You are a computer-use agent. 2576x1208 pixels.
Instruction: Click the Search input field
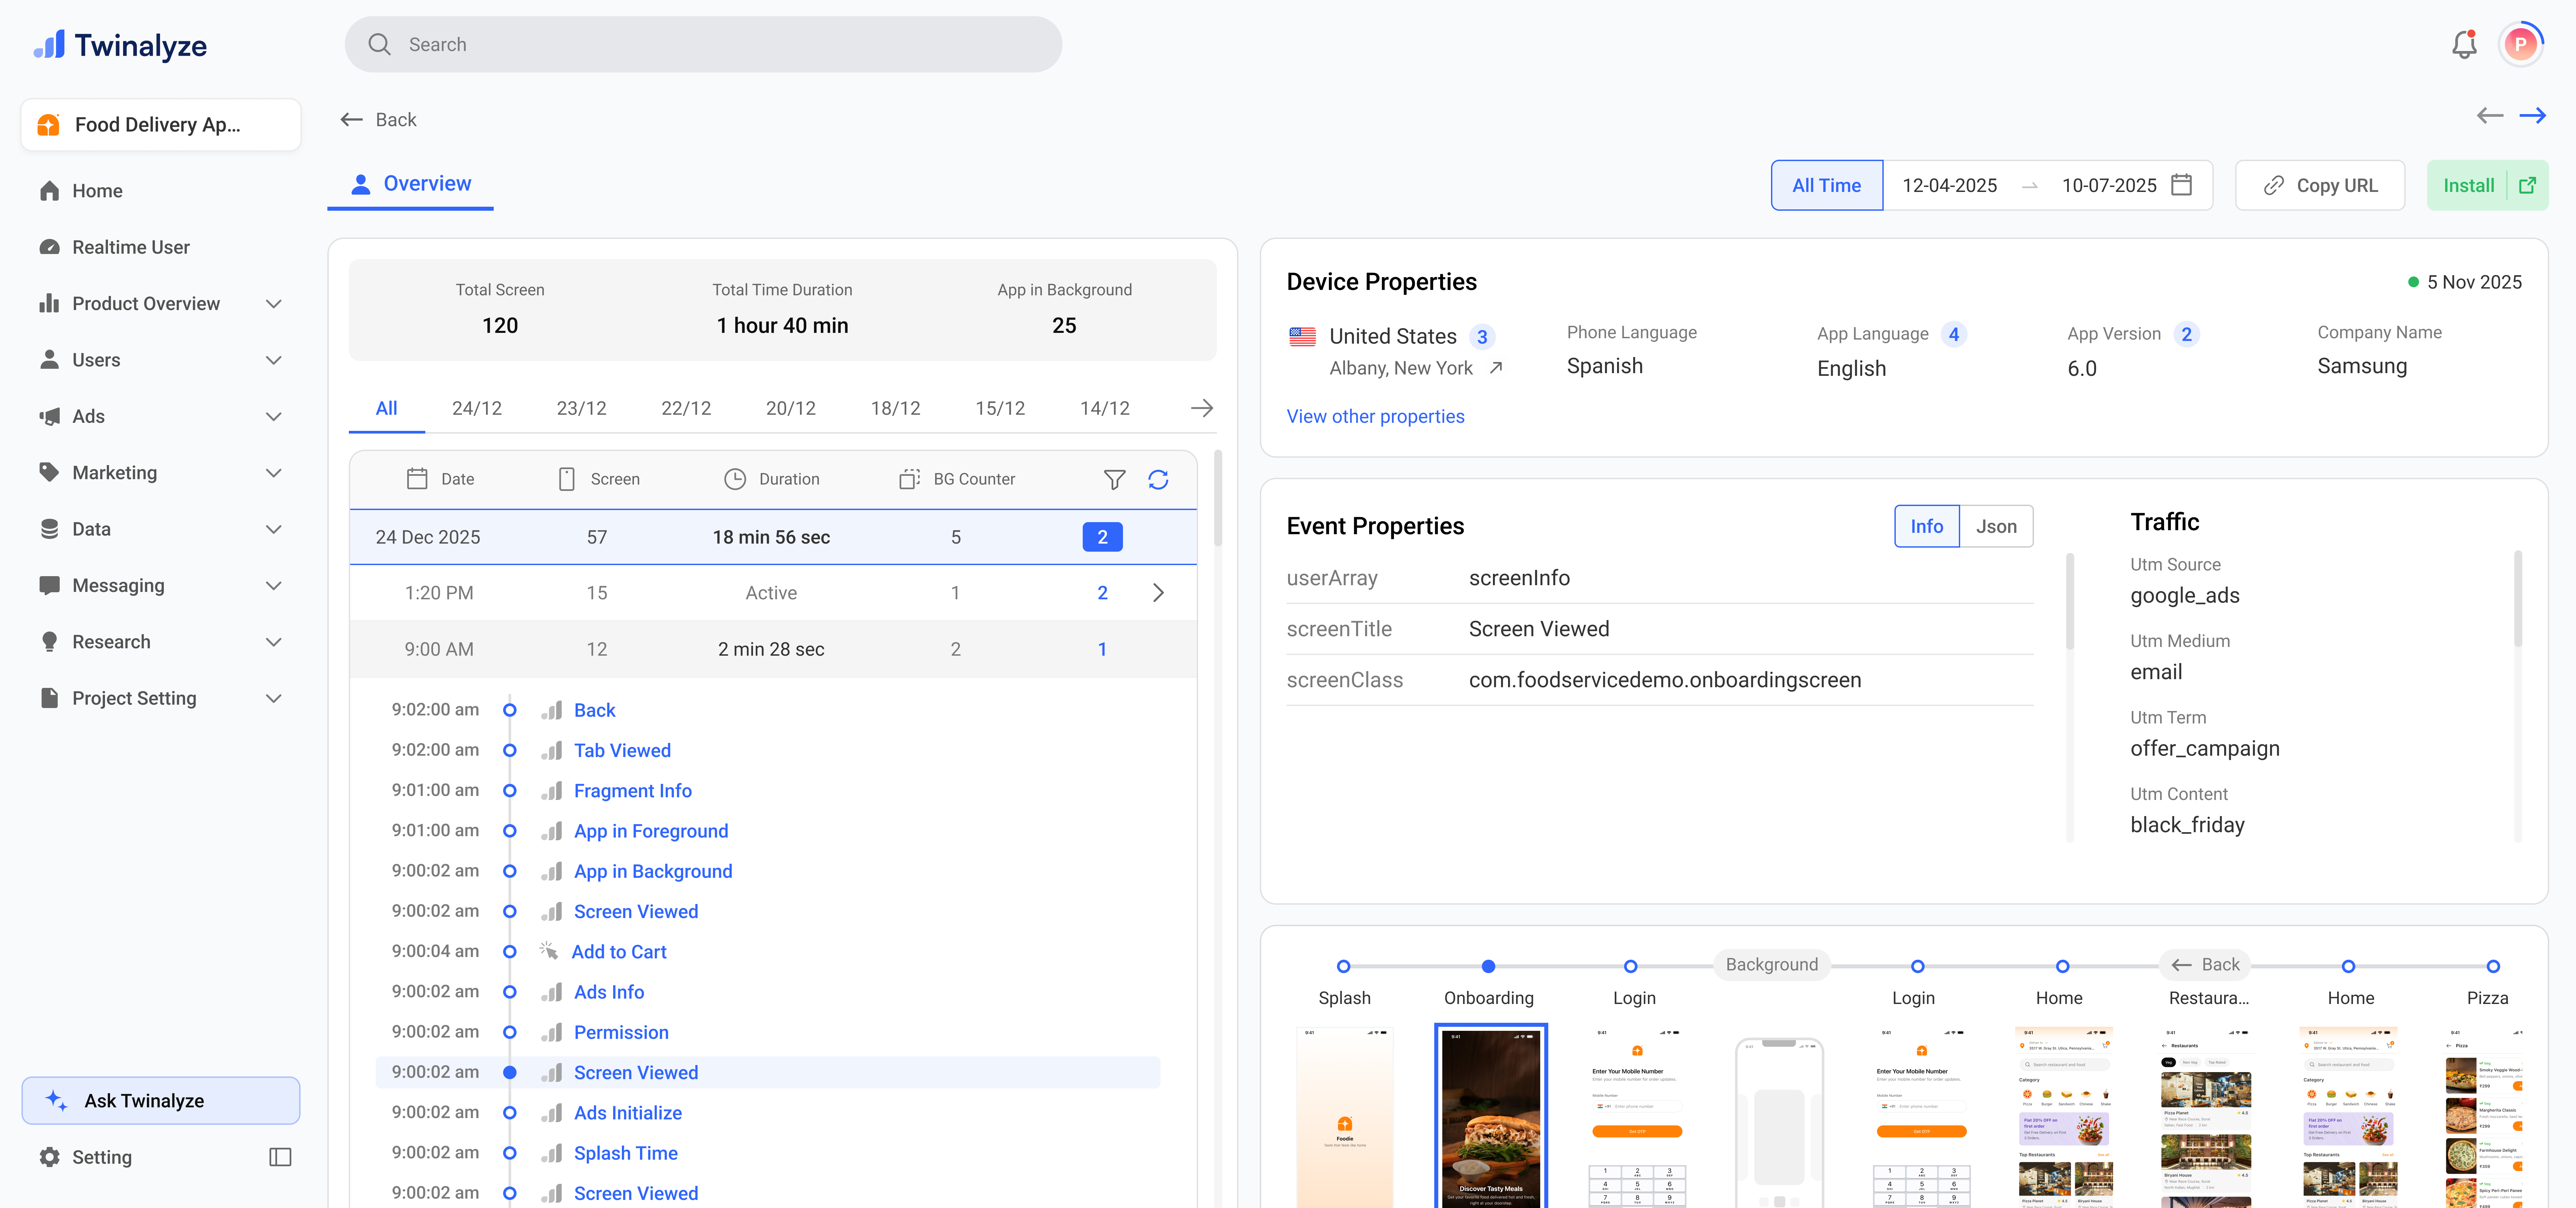click(703, 44)
